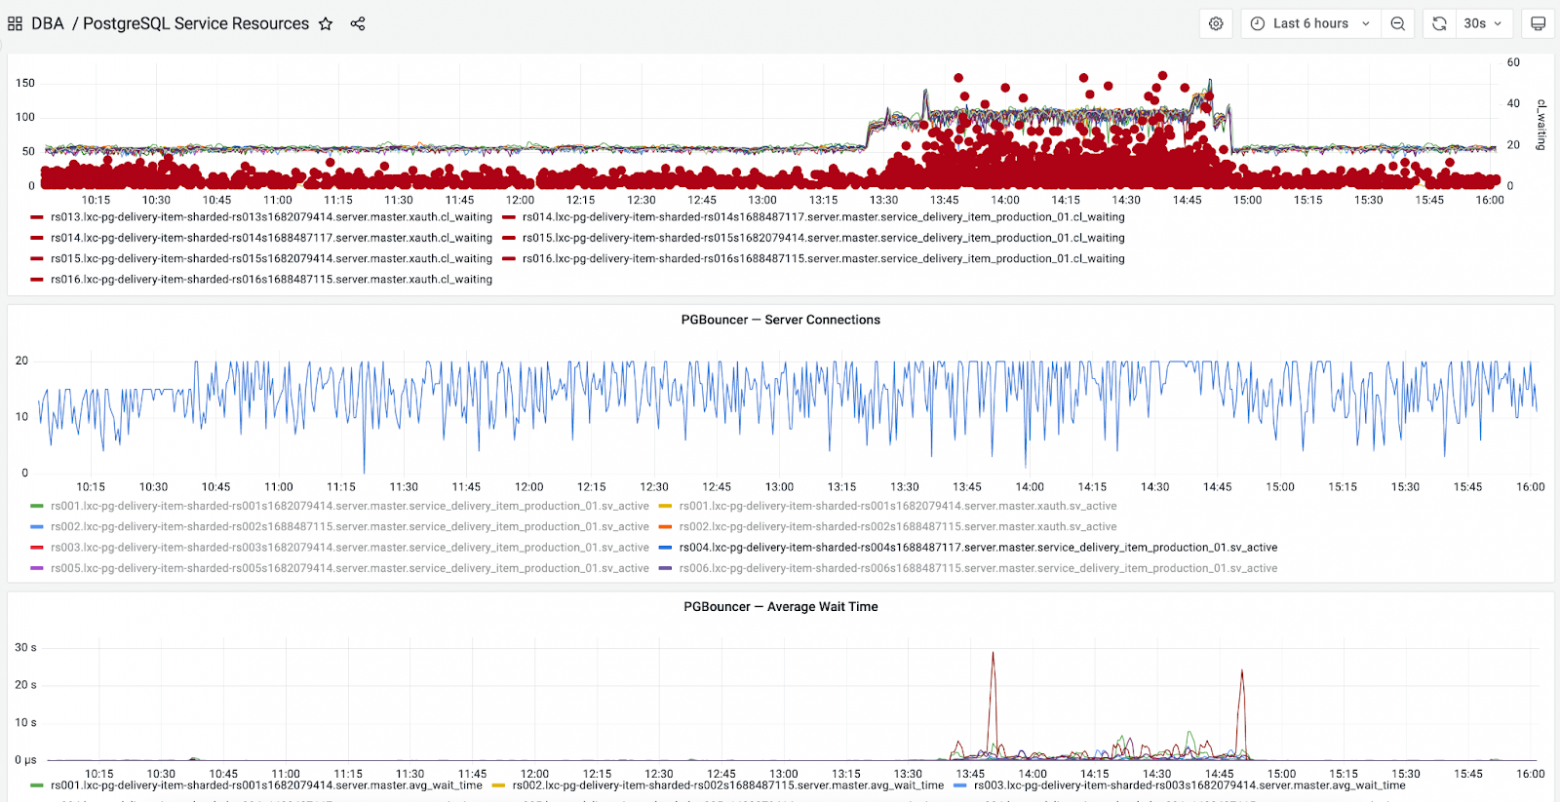This screenshot has height=802, width=1560.
Task: Open the dashboards grid icon
Action: (x=15, y=24)
